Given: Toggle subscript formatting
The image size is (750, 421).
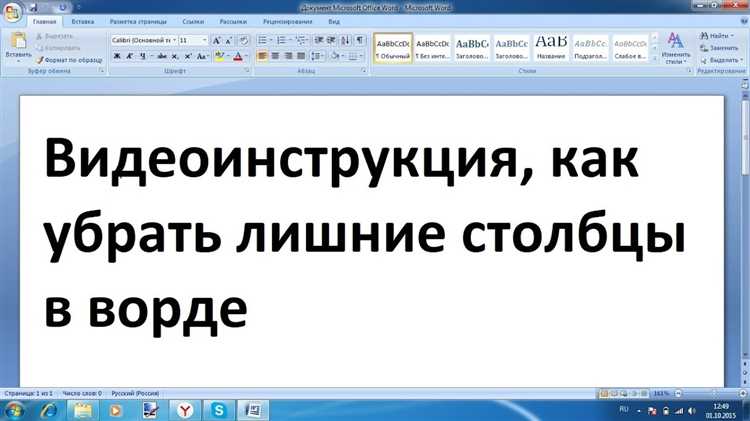Looking at the screenshot, I should [175, 56].
